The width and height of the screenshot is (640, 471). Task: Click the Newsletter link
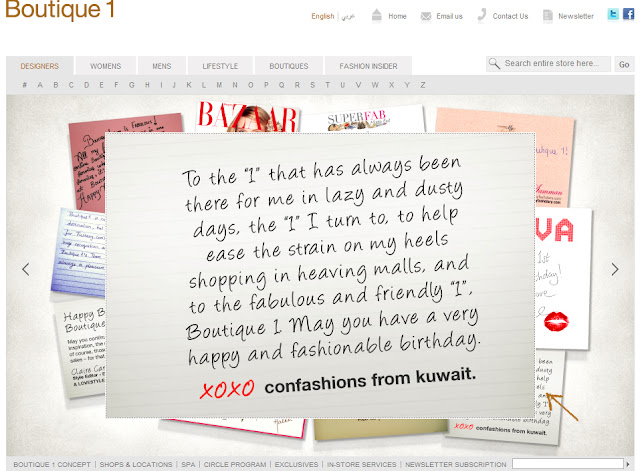576,16
